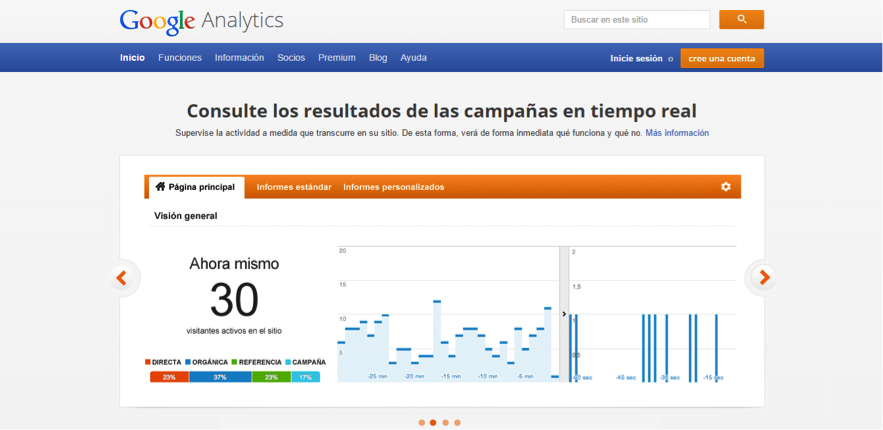Click the 'cree una cuenta' button
Screen dimensions: 883x430
pos(722,58)
